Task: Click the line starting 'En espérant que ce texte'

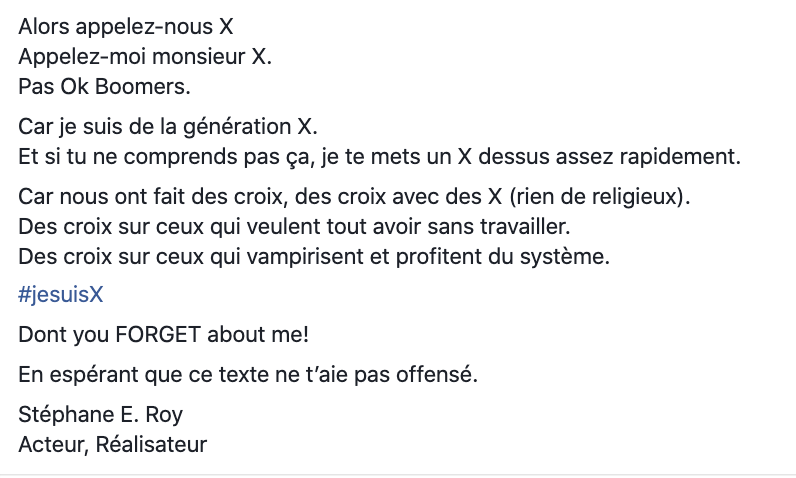Action: (248, 375)
